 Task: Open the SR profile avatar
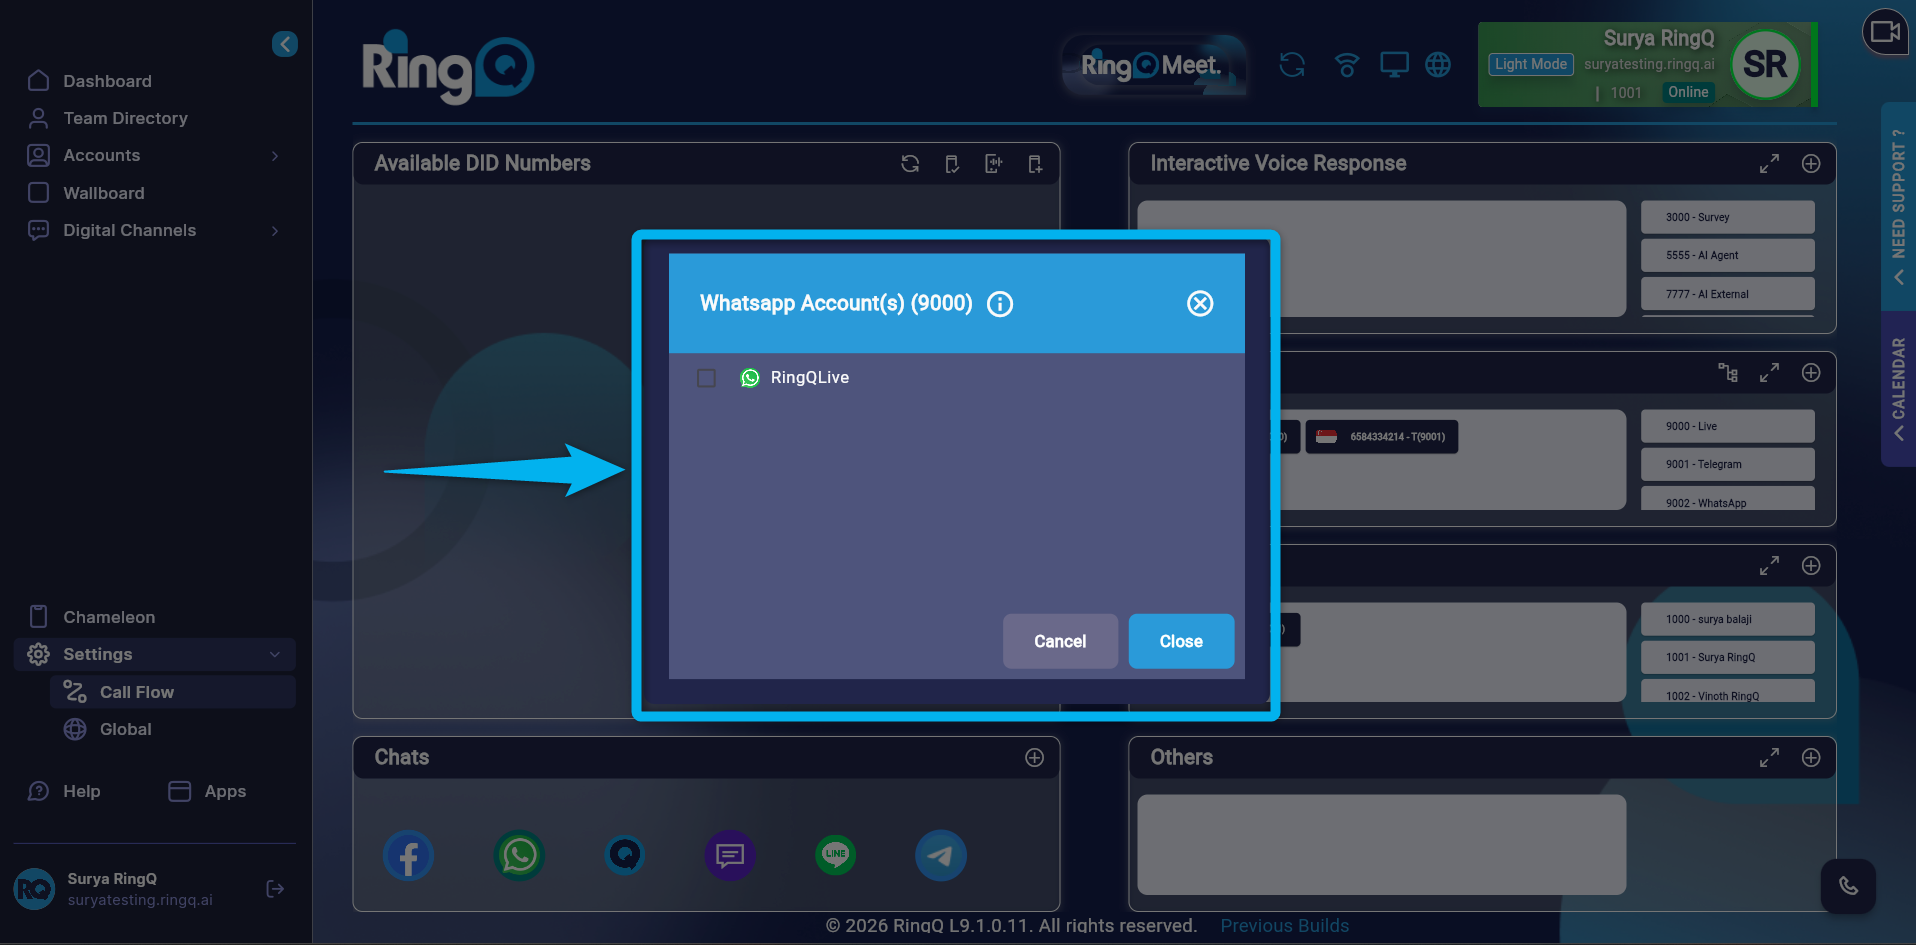tap(1765, 65)
